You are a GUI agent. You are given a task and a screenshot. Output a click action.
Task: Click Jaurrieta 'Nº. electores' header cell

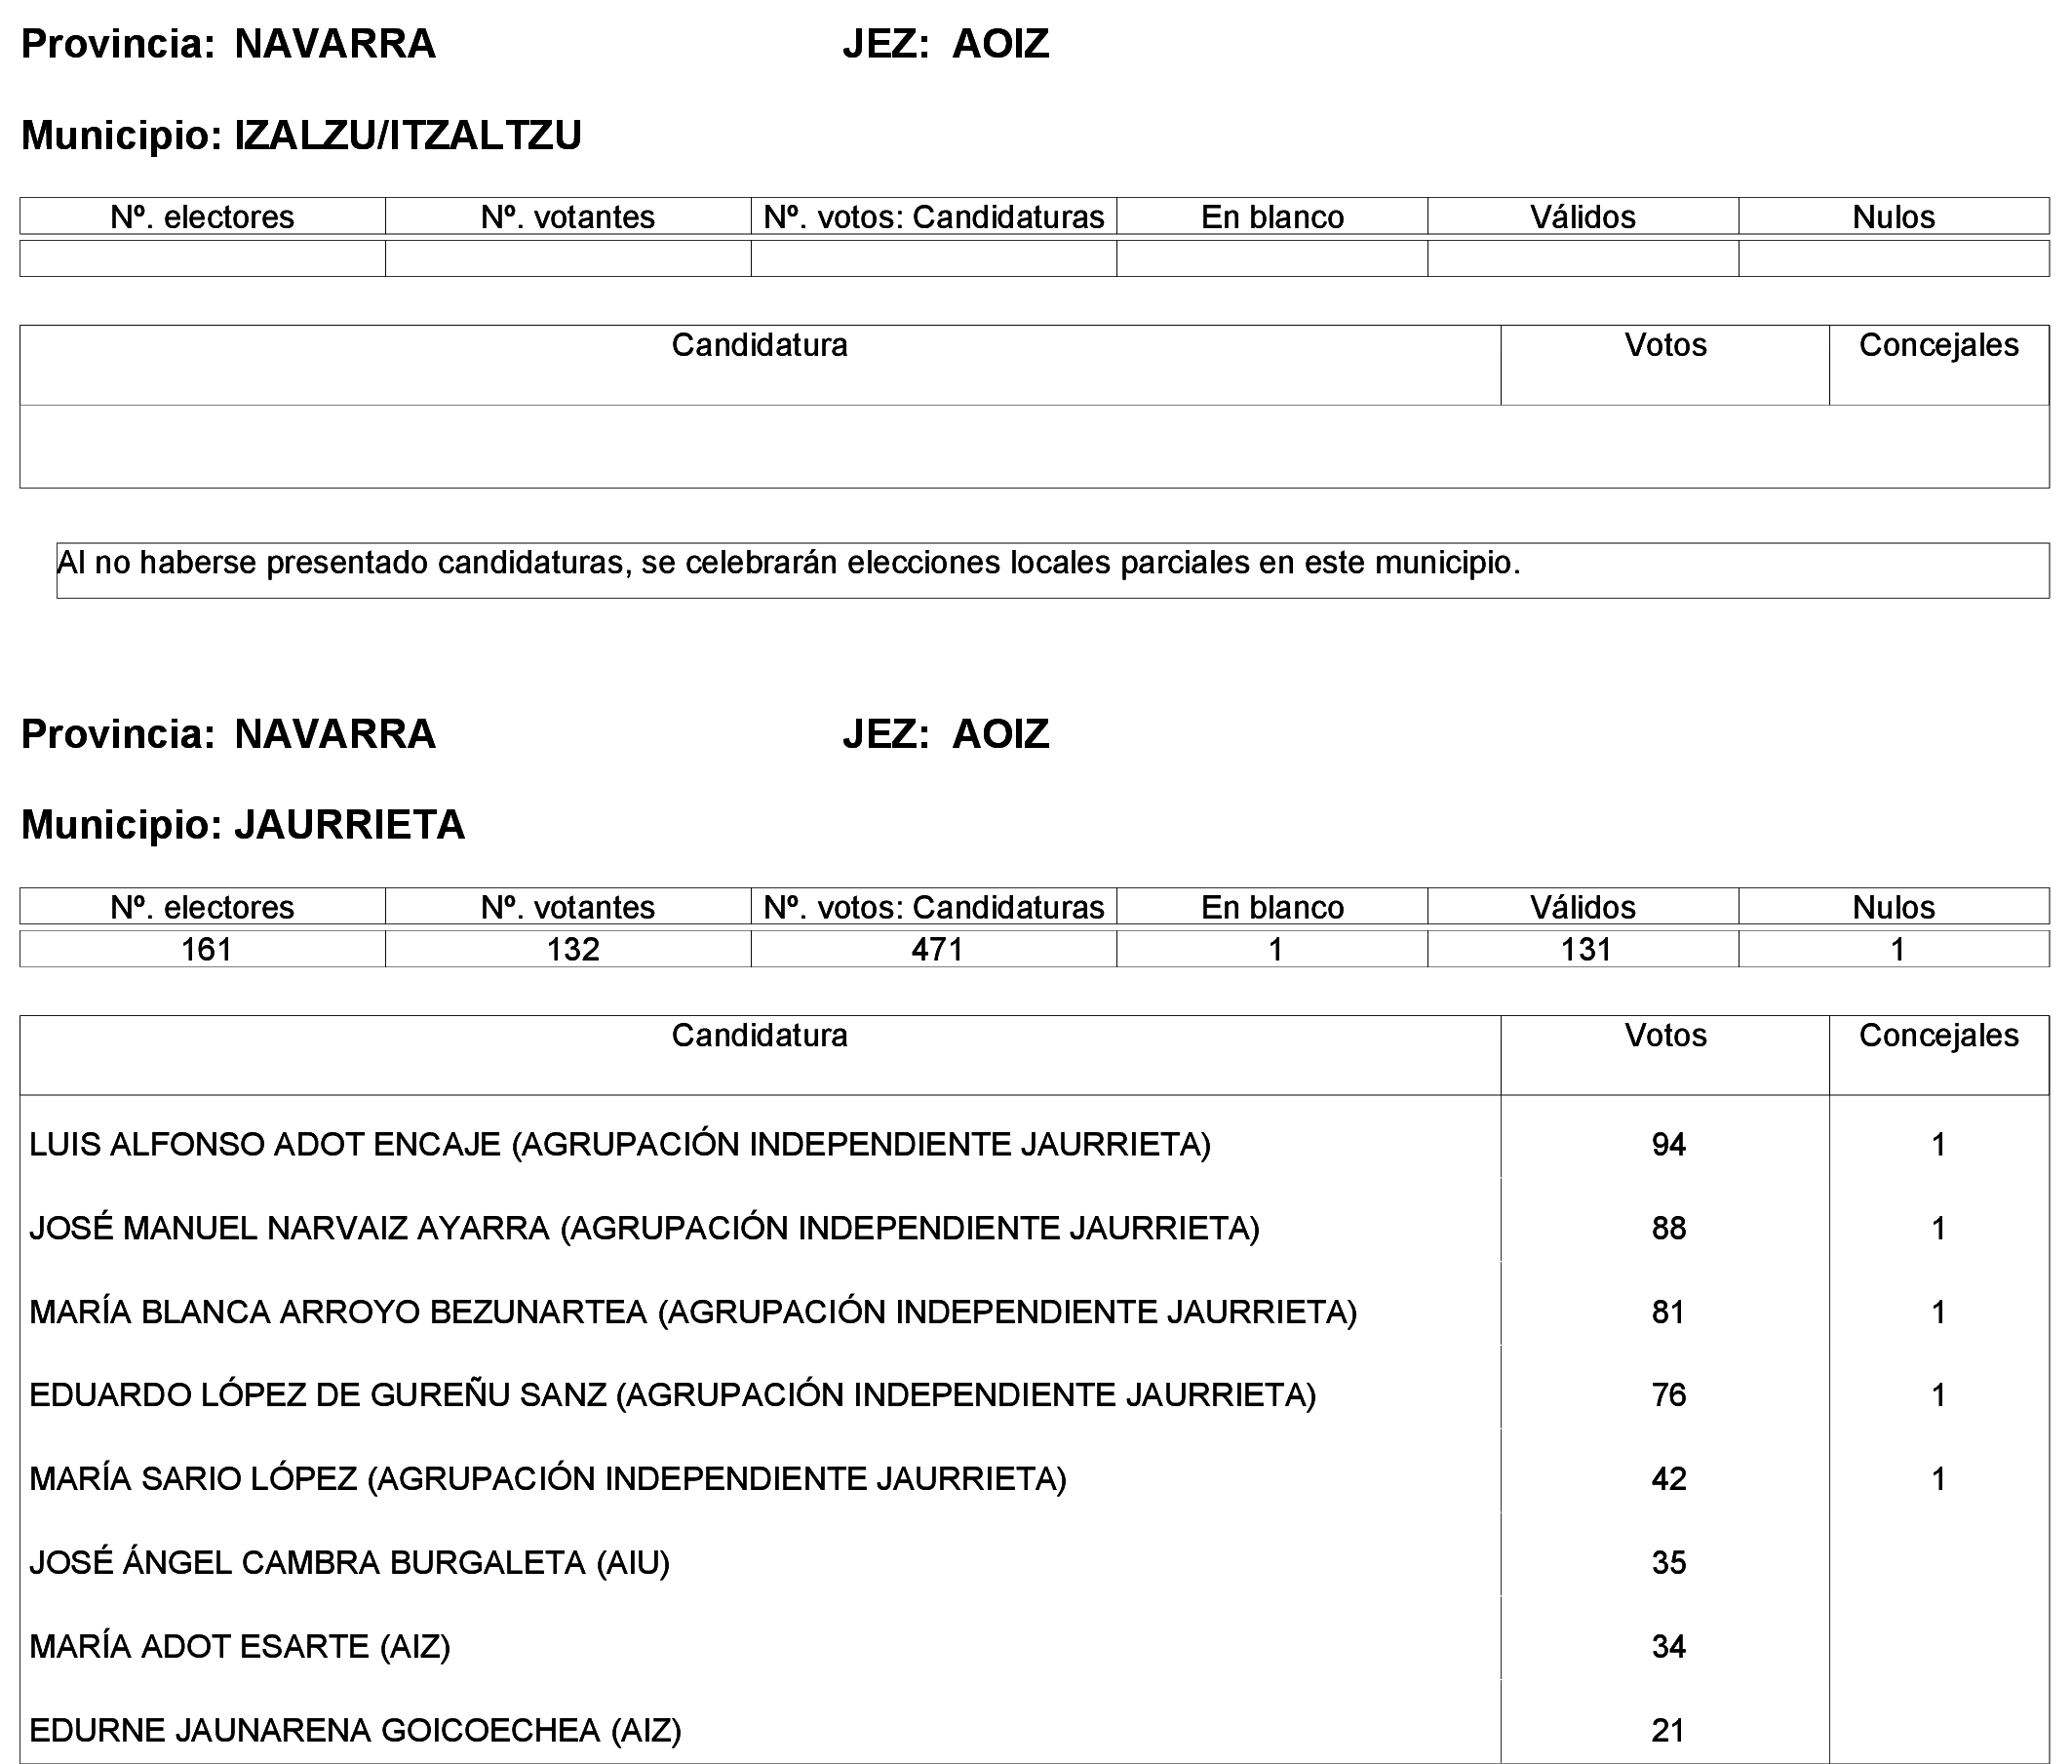[203, 907]
